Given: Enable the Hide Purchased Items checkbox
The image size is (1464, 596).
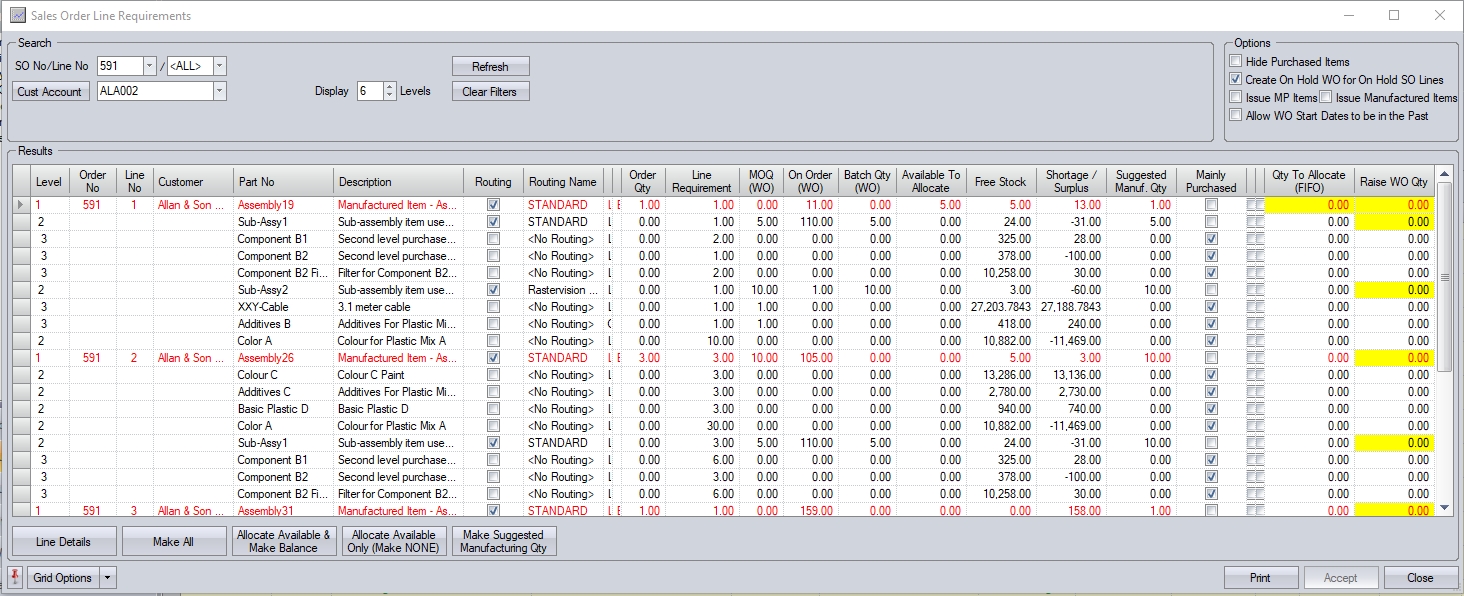Looking at the screenshot, I should click(x=1236, y=62).
